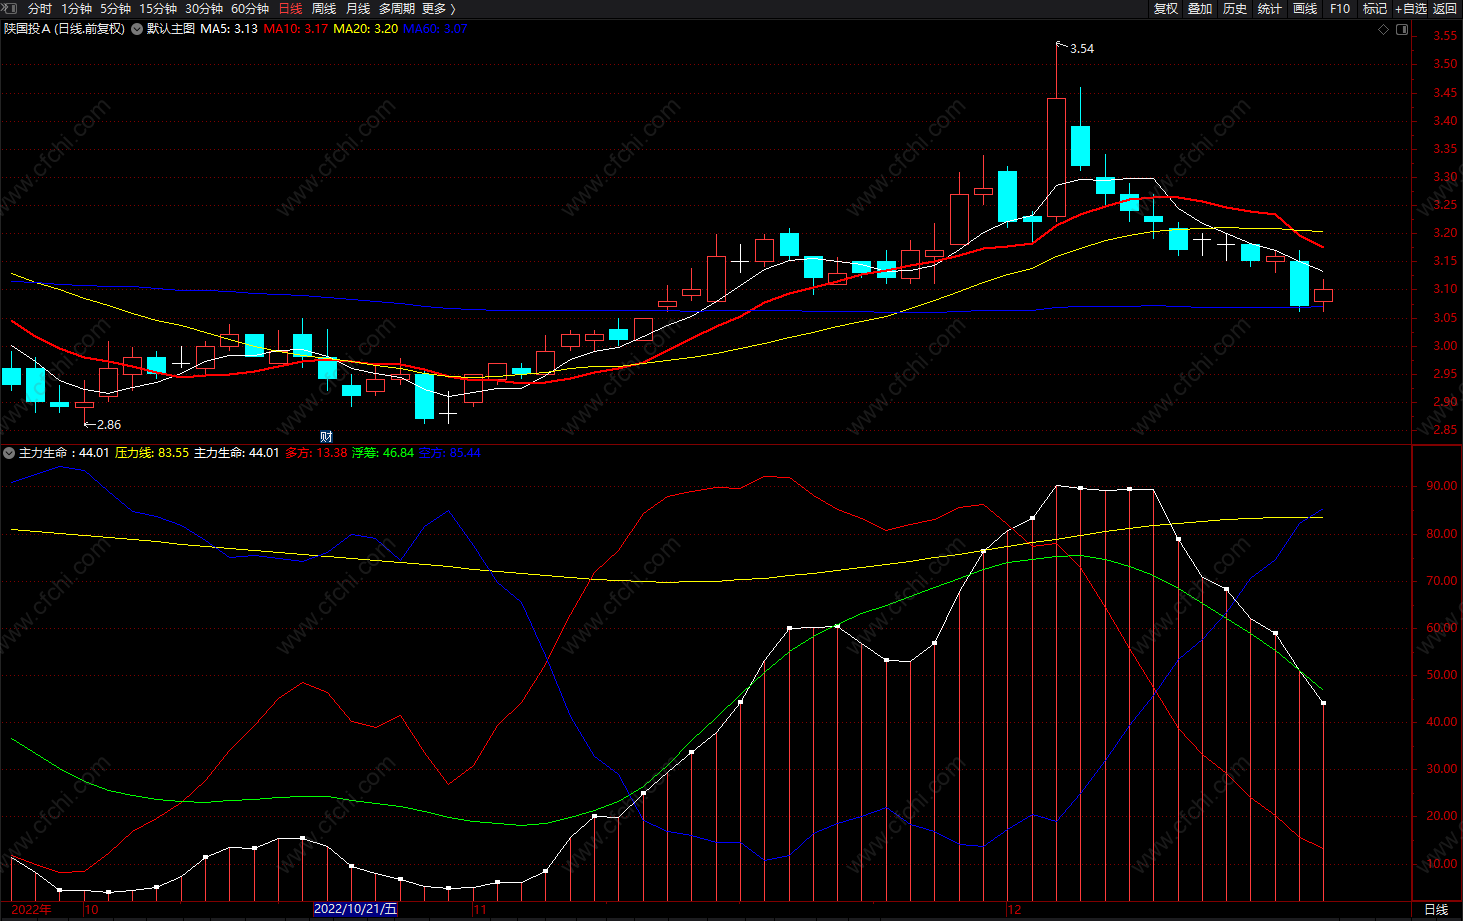Select the MA10: 3.17 label
1463x921 pixels.
point(296,29)
